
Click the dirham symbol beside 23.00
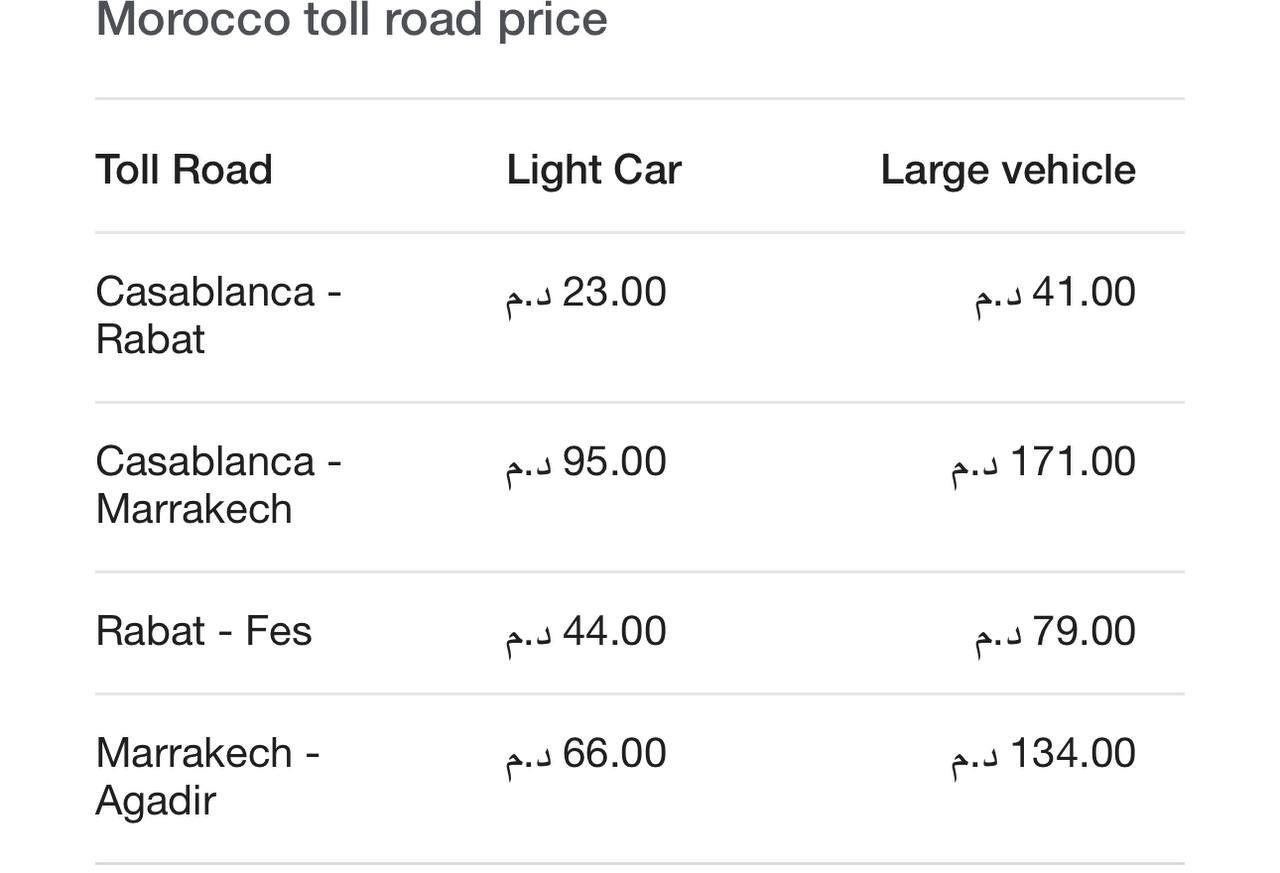coord(528,296)
